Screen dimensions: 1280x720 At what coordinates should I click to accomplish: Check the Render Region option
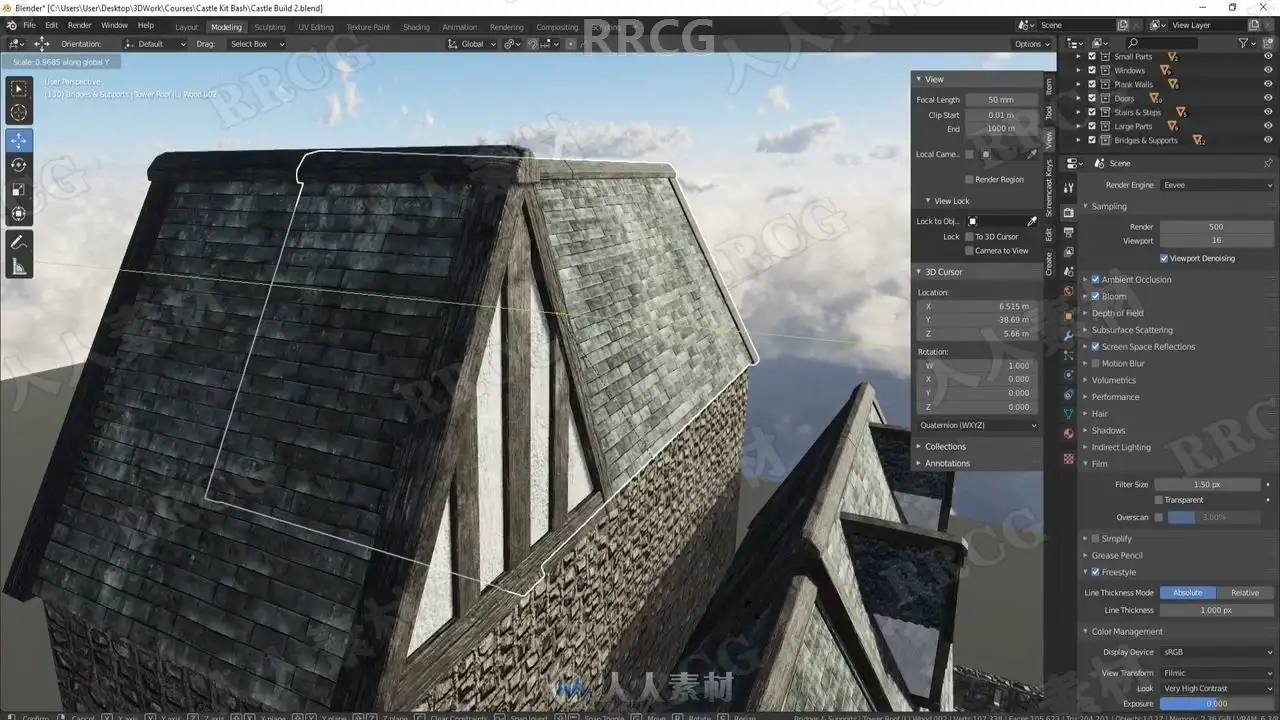(969, 180)
